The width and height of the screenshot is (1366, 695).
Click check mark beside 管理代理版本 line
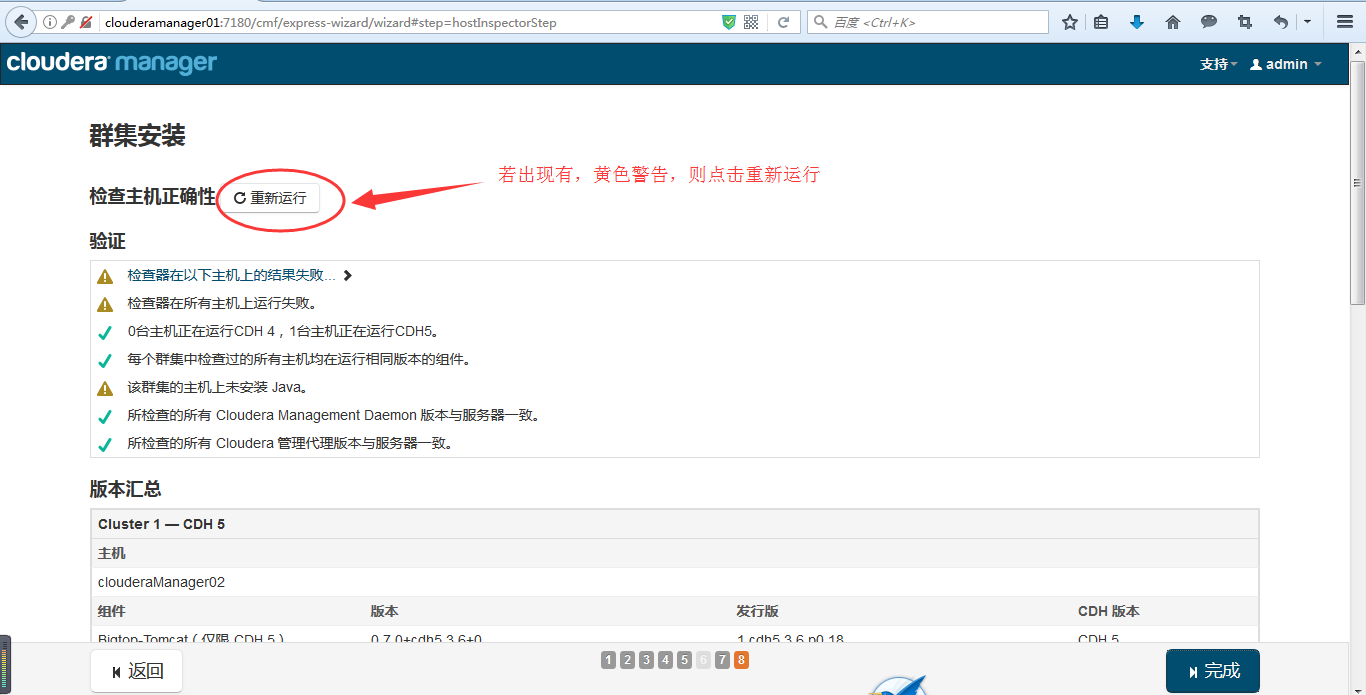coord(105,444)
